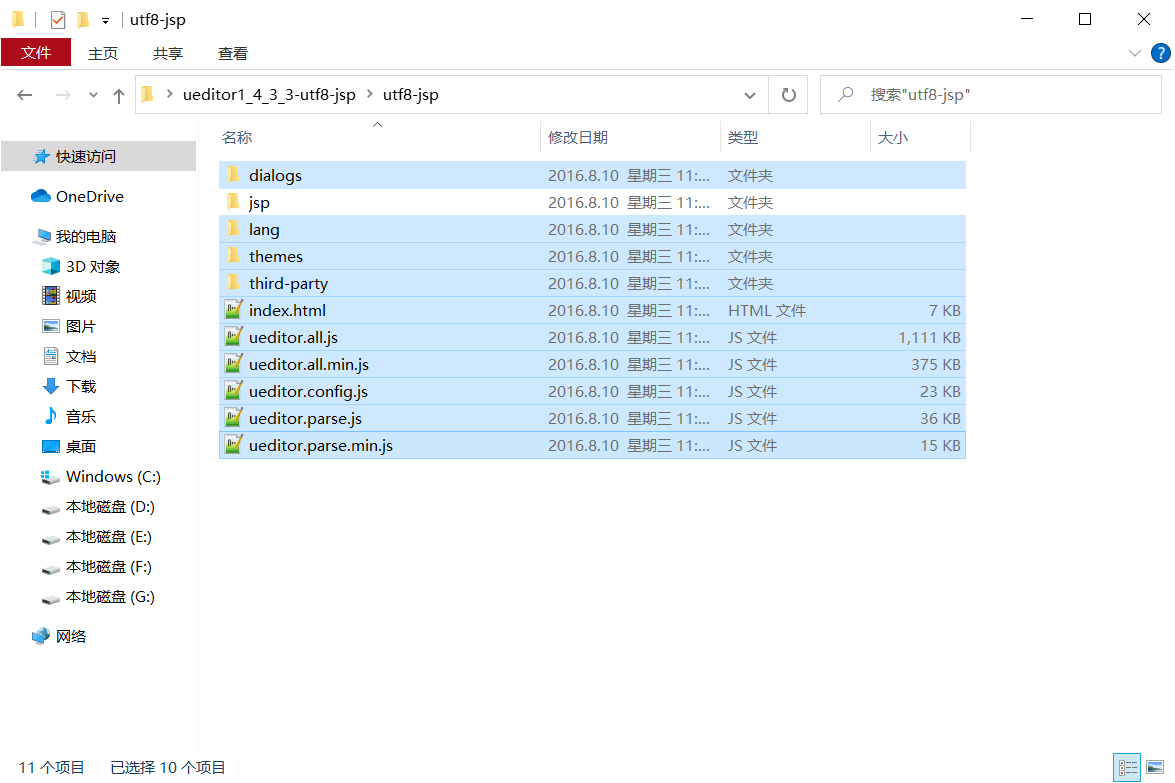Expand the ribbon with the chevron
The width and height of the screenshot is (1175, 783).
[x=1135, y=53]
